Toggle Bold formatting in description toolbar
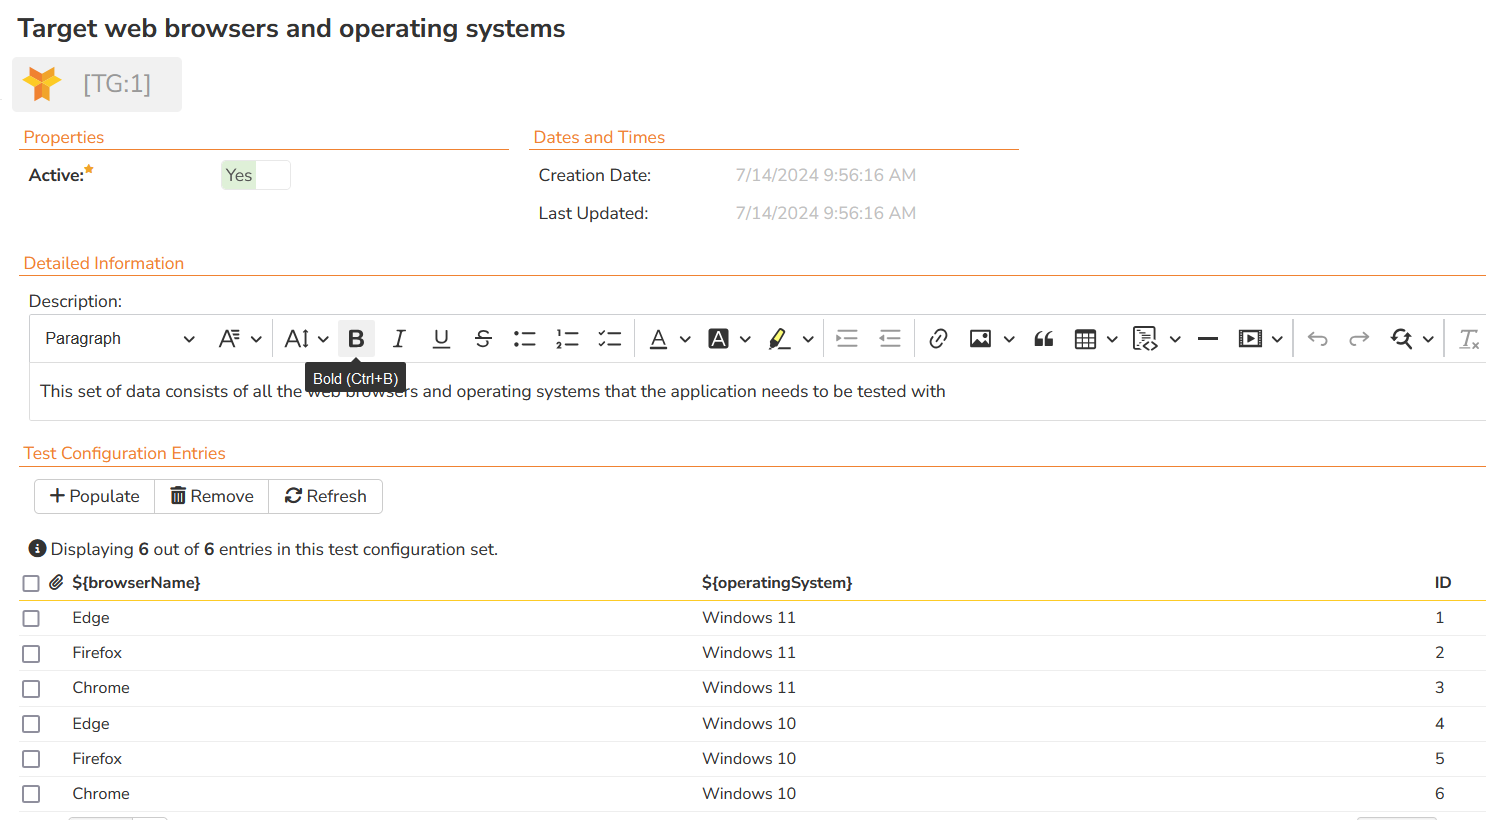 coord(356,339)
